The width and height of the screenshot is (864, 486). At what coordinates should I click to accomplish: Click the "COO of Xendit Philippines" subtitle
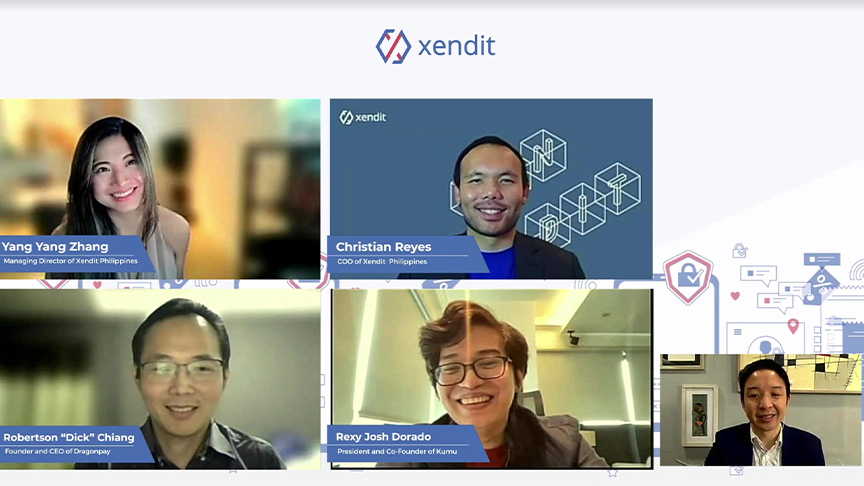click(382, 262)
